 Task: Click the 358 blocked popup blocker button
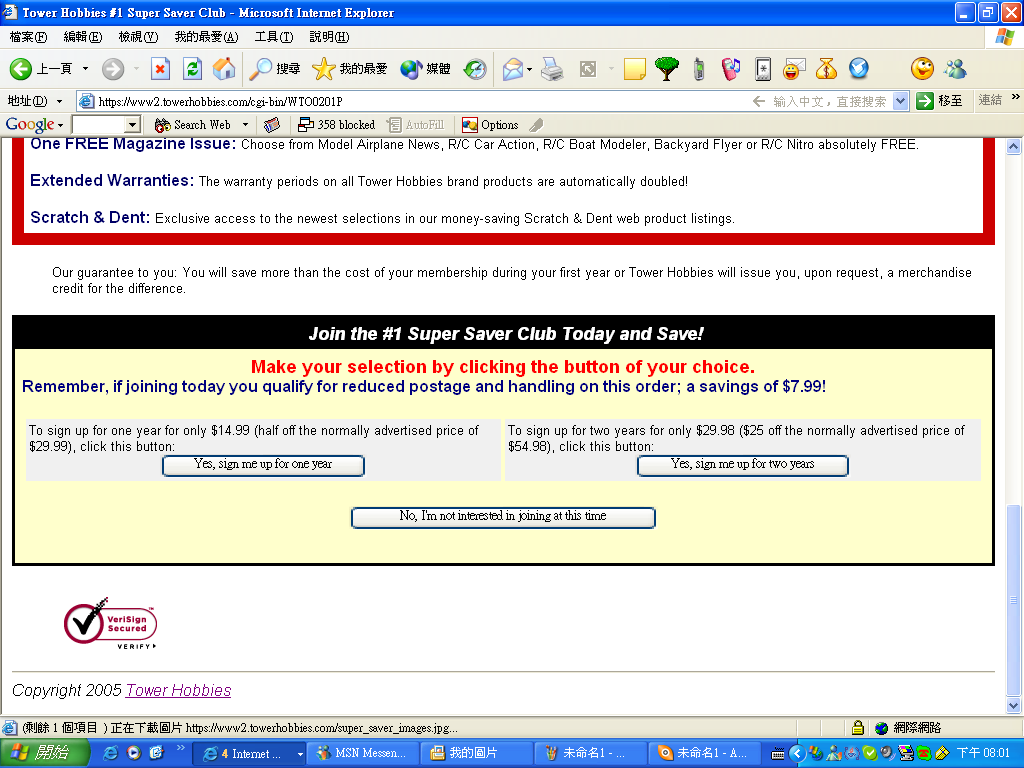point(336,125)
